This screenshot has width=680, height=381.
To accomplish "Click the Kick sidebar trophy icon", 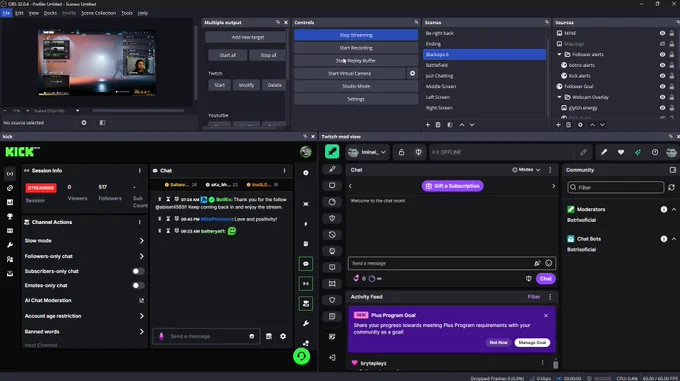I will coord(10,216).
